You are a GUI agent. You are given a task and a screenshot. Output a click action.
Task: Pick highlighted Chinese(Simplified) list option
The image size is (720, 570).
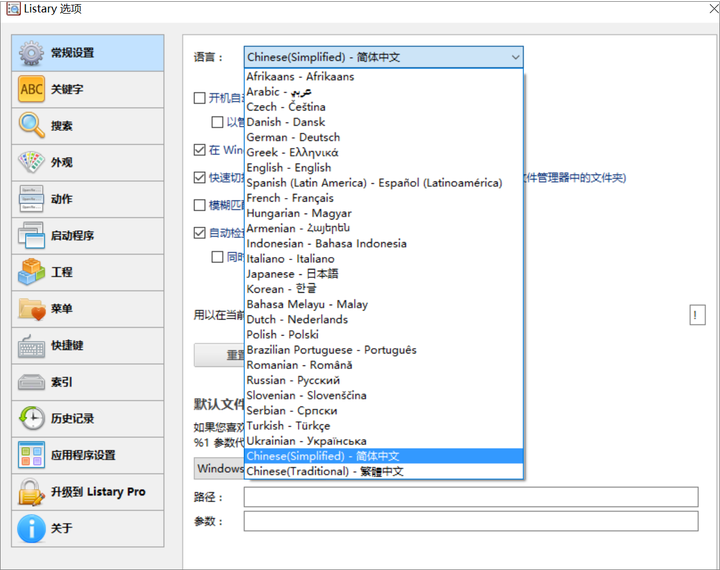(384, 456)
